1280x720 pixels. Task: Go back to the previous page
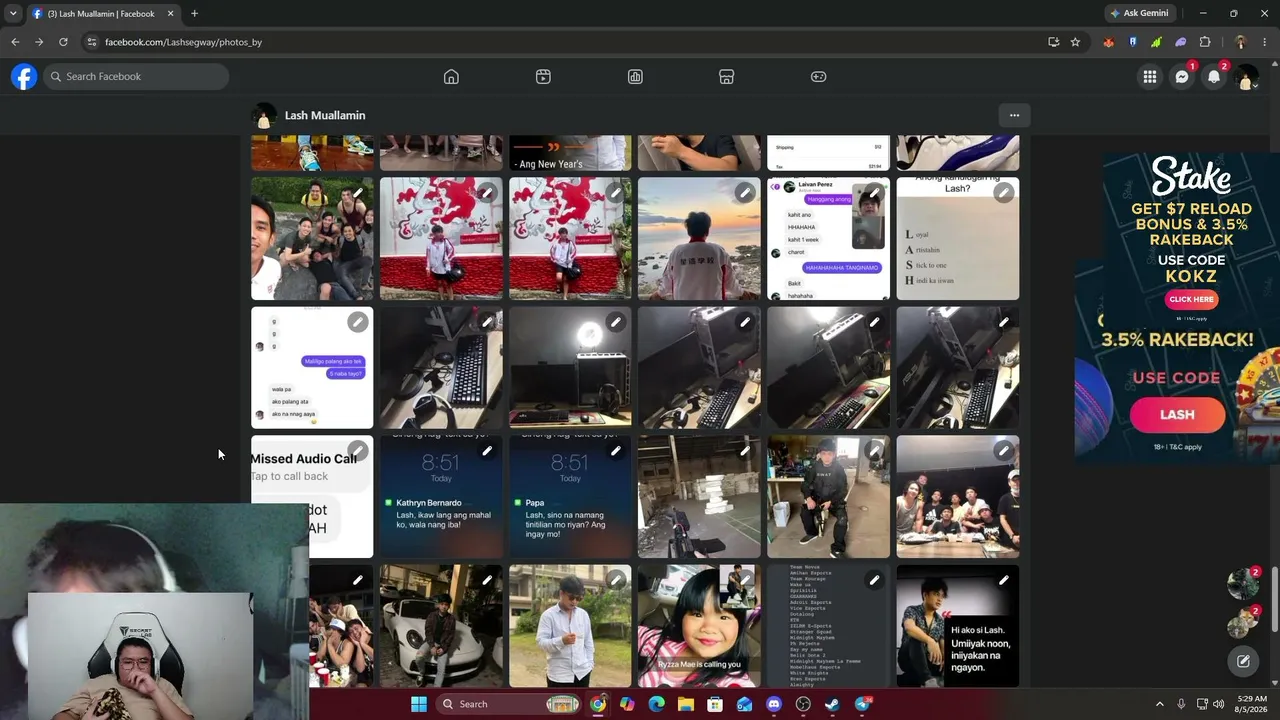(15, 42)
